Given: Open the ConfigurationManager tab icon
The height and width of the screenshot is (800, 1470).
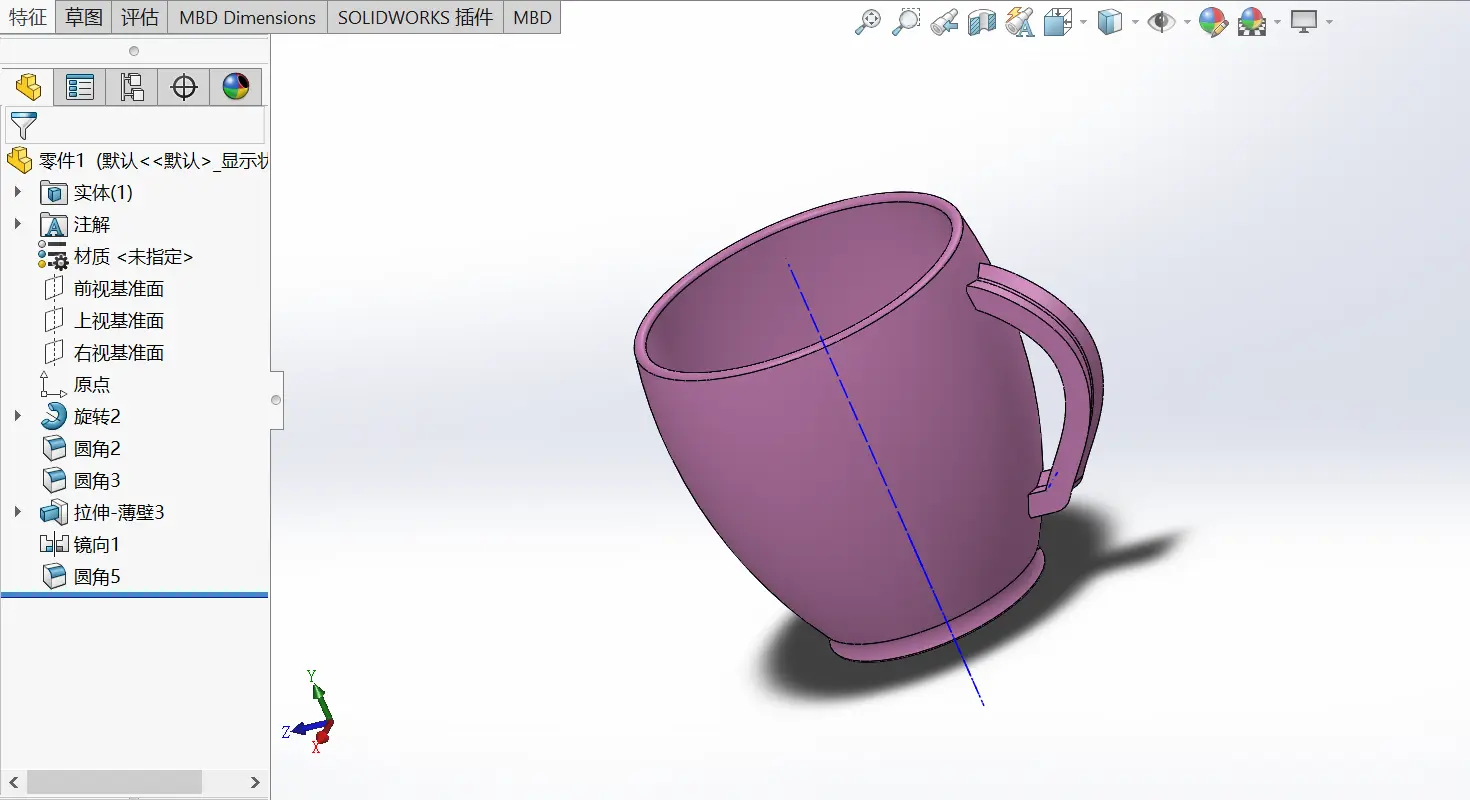Looking at the screenshot, I should click(132, 87).
